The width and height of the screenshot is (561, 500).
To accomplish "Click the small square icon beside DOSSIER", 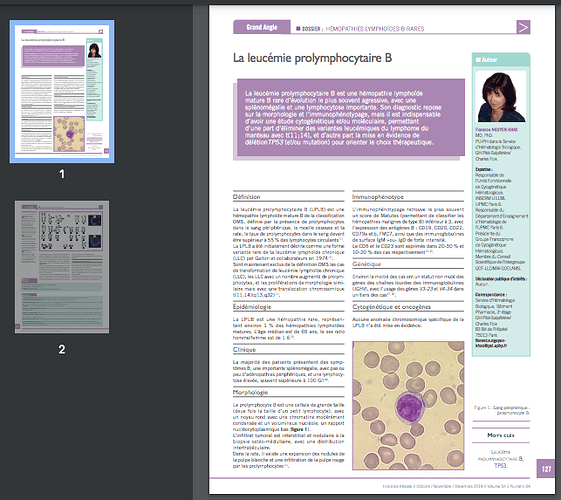I will [298, 28].
